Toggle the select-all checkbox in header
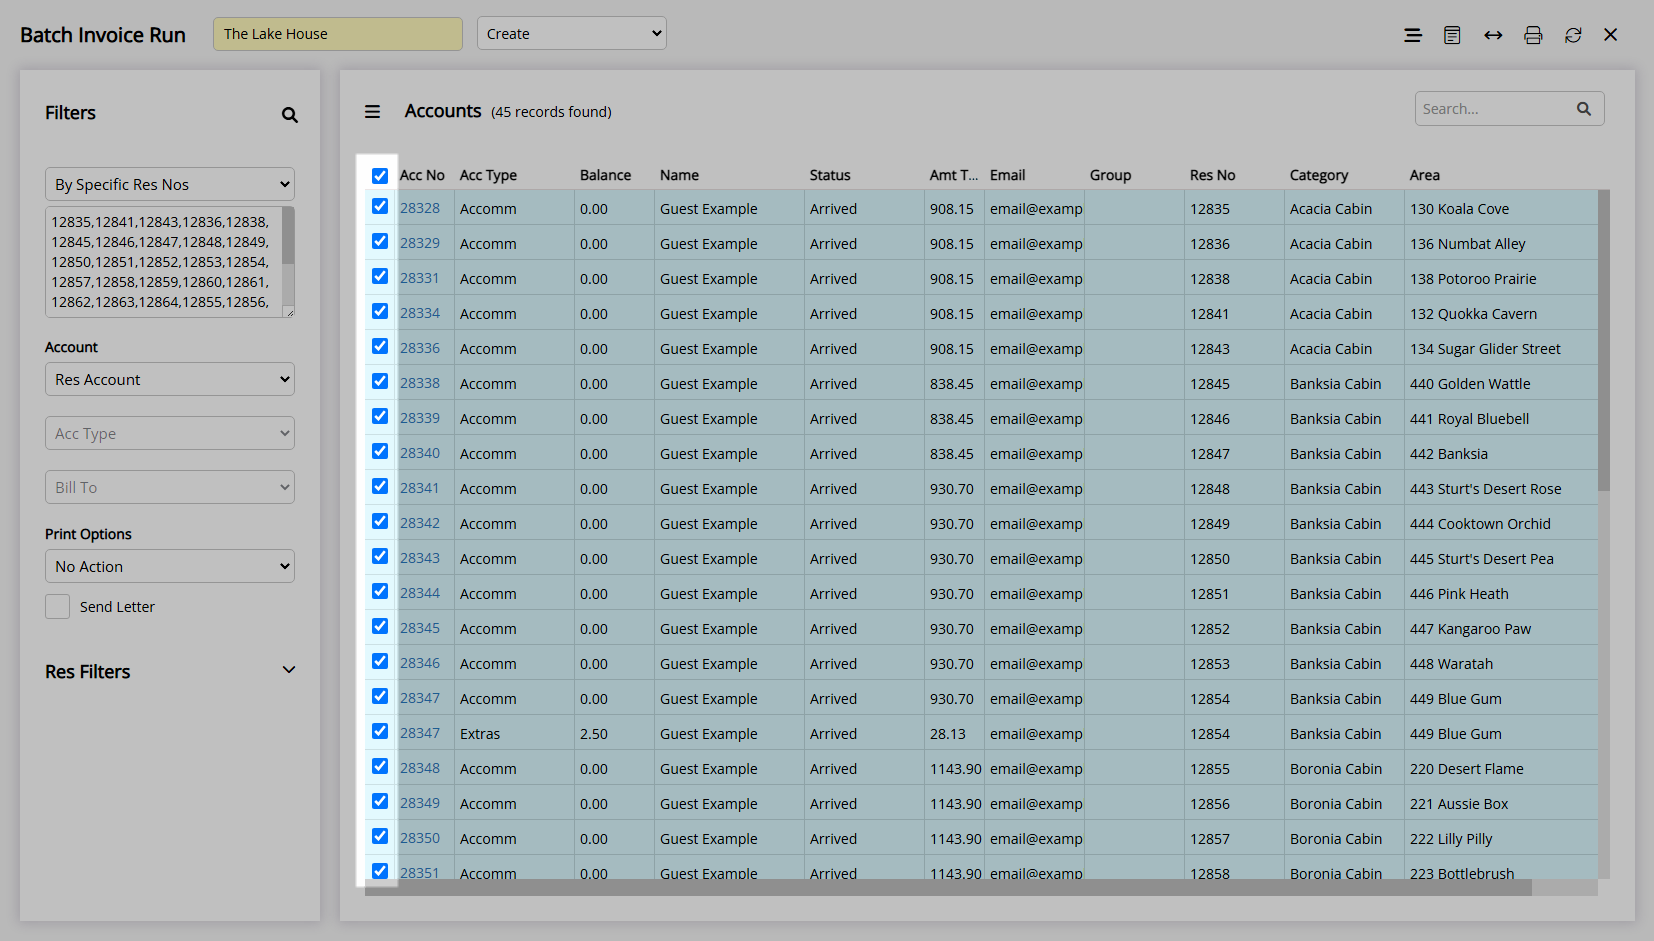 click(380, 176)
